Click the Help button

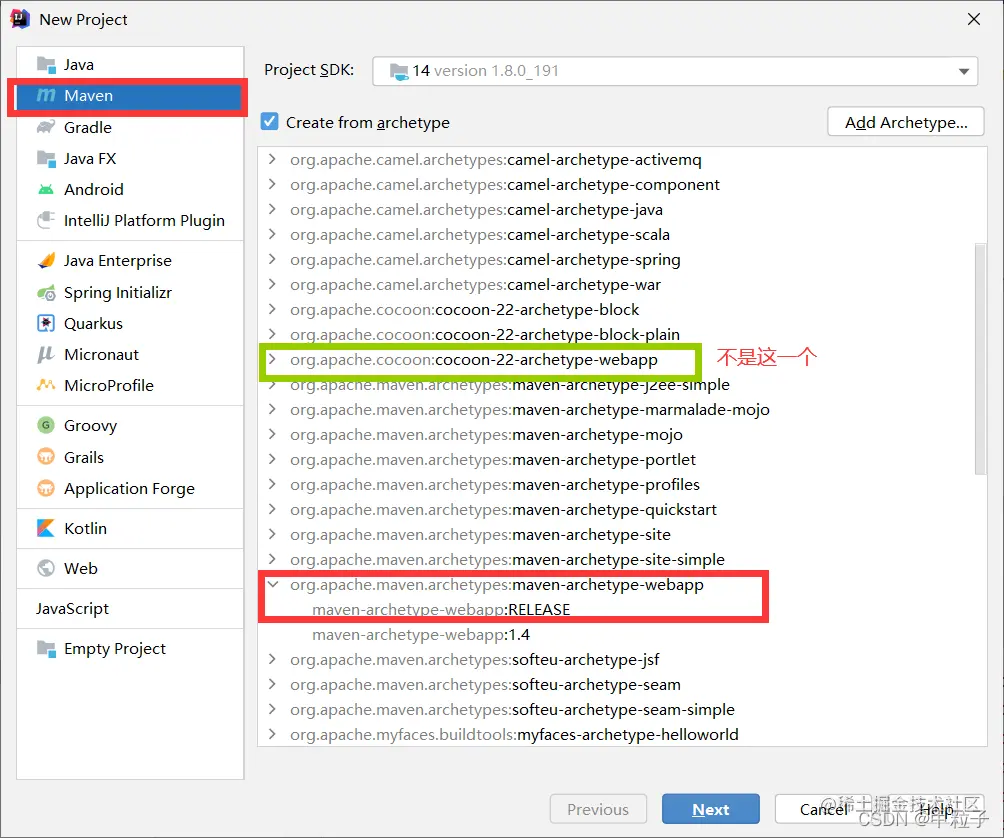tap(937, 809)
